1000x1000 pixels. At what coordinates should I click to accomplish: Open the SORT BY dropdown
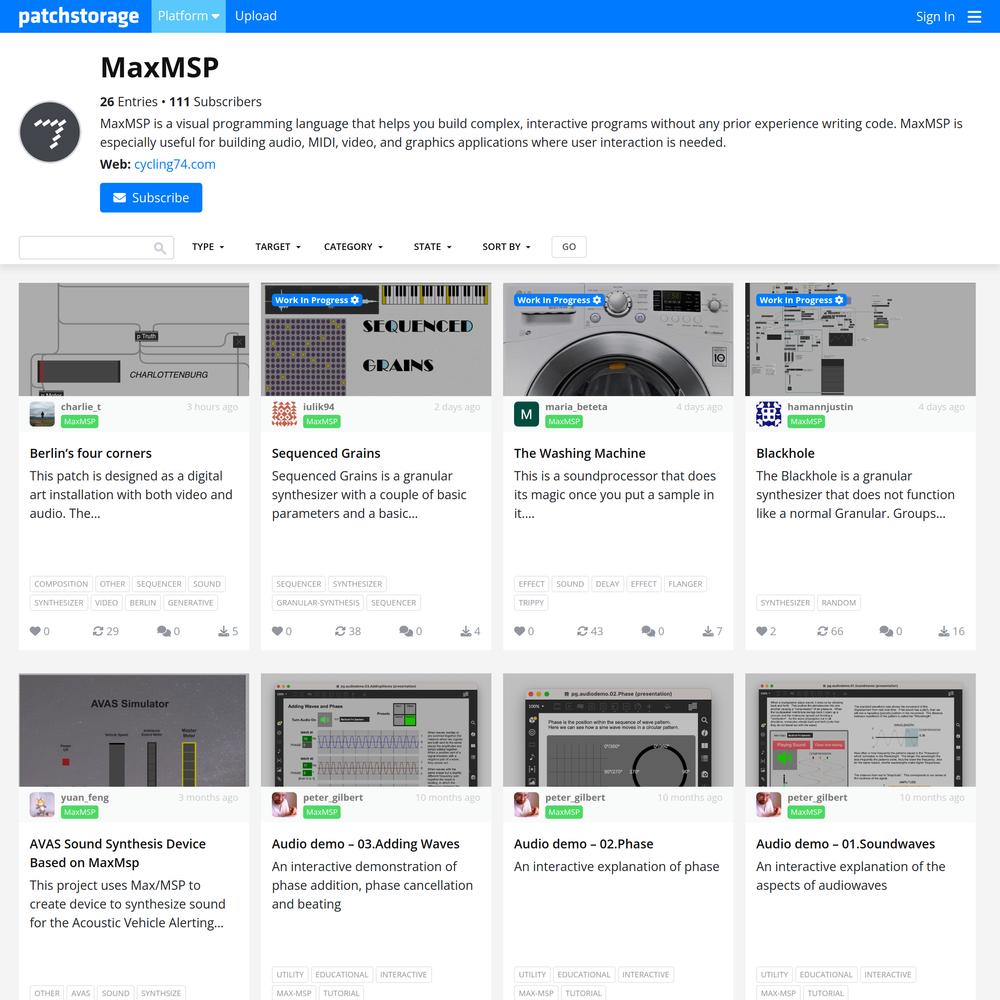point(506,247)
